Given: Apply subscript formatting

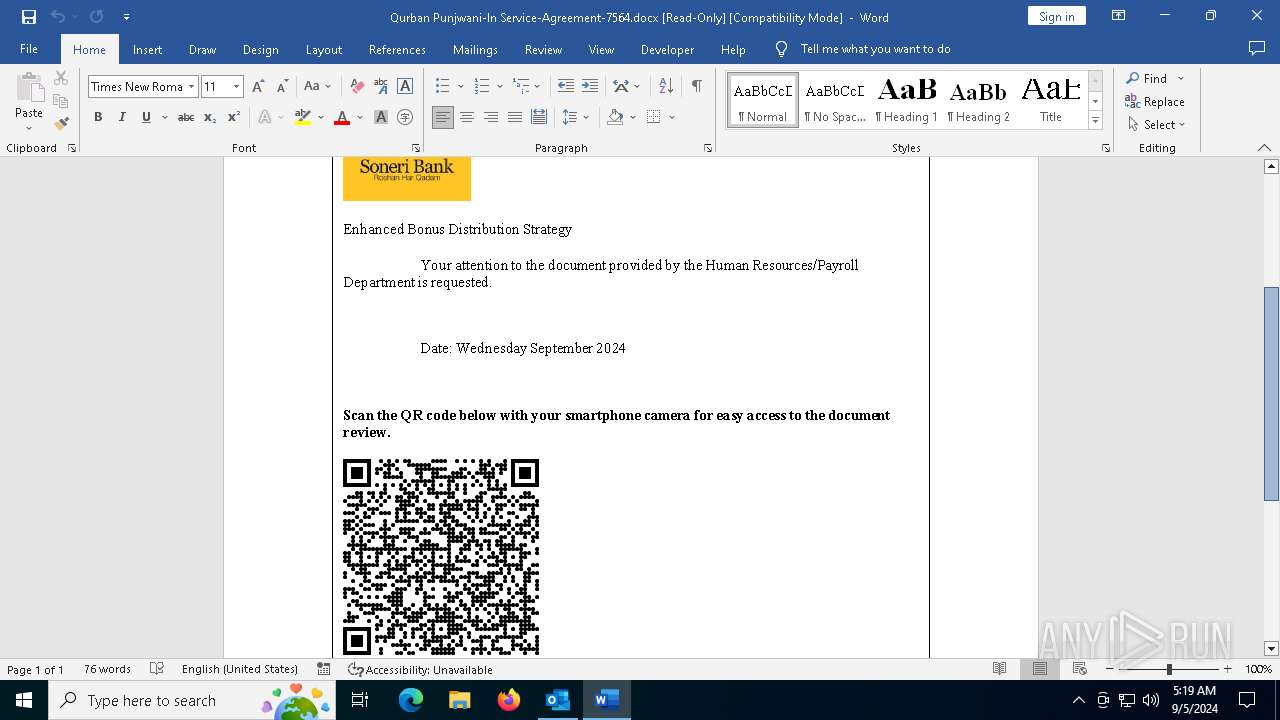Looking at the screenshot, I should tap(210, 117).
